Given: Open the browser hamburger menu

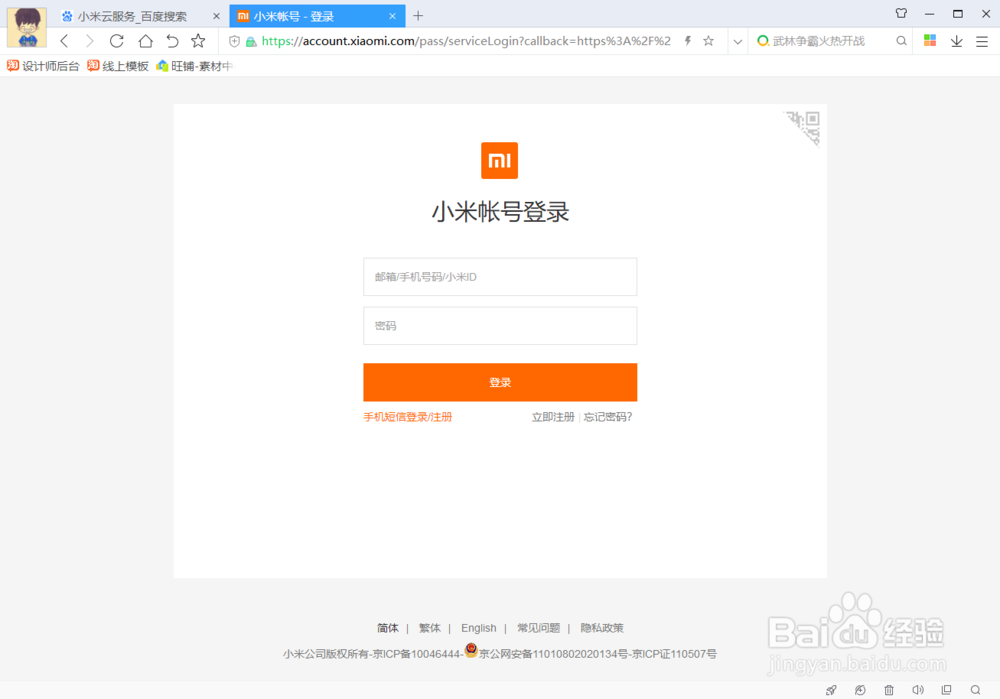Looking at the screenshot, I should 983,41.
